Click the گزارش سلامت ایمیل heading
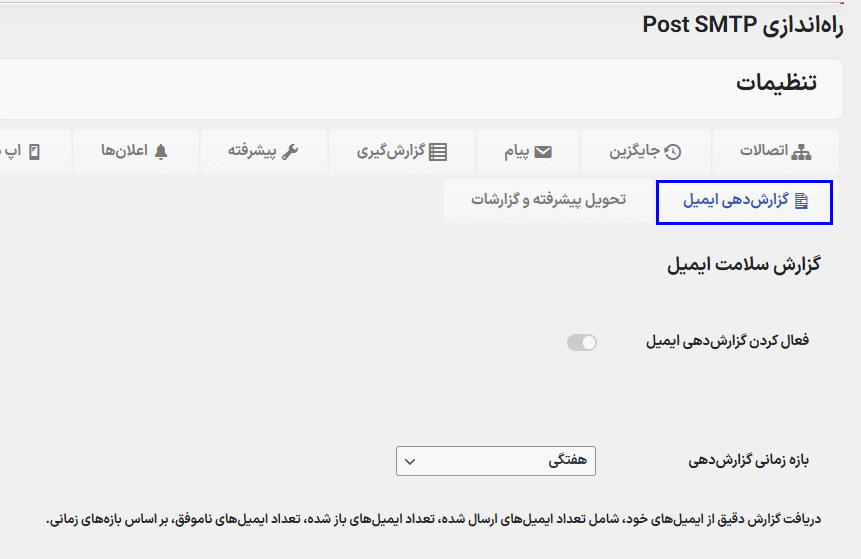 [x=743, y=265]
